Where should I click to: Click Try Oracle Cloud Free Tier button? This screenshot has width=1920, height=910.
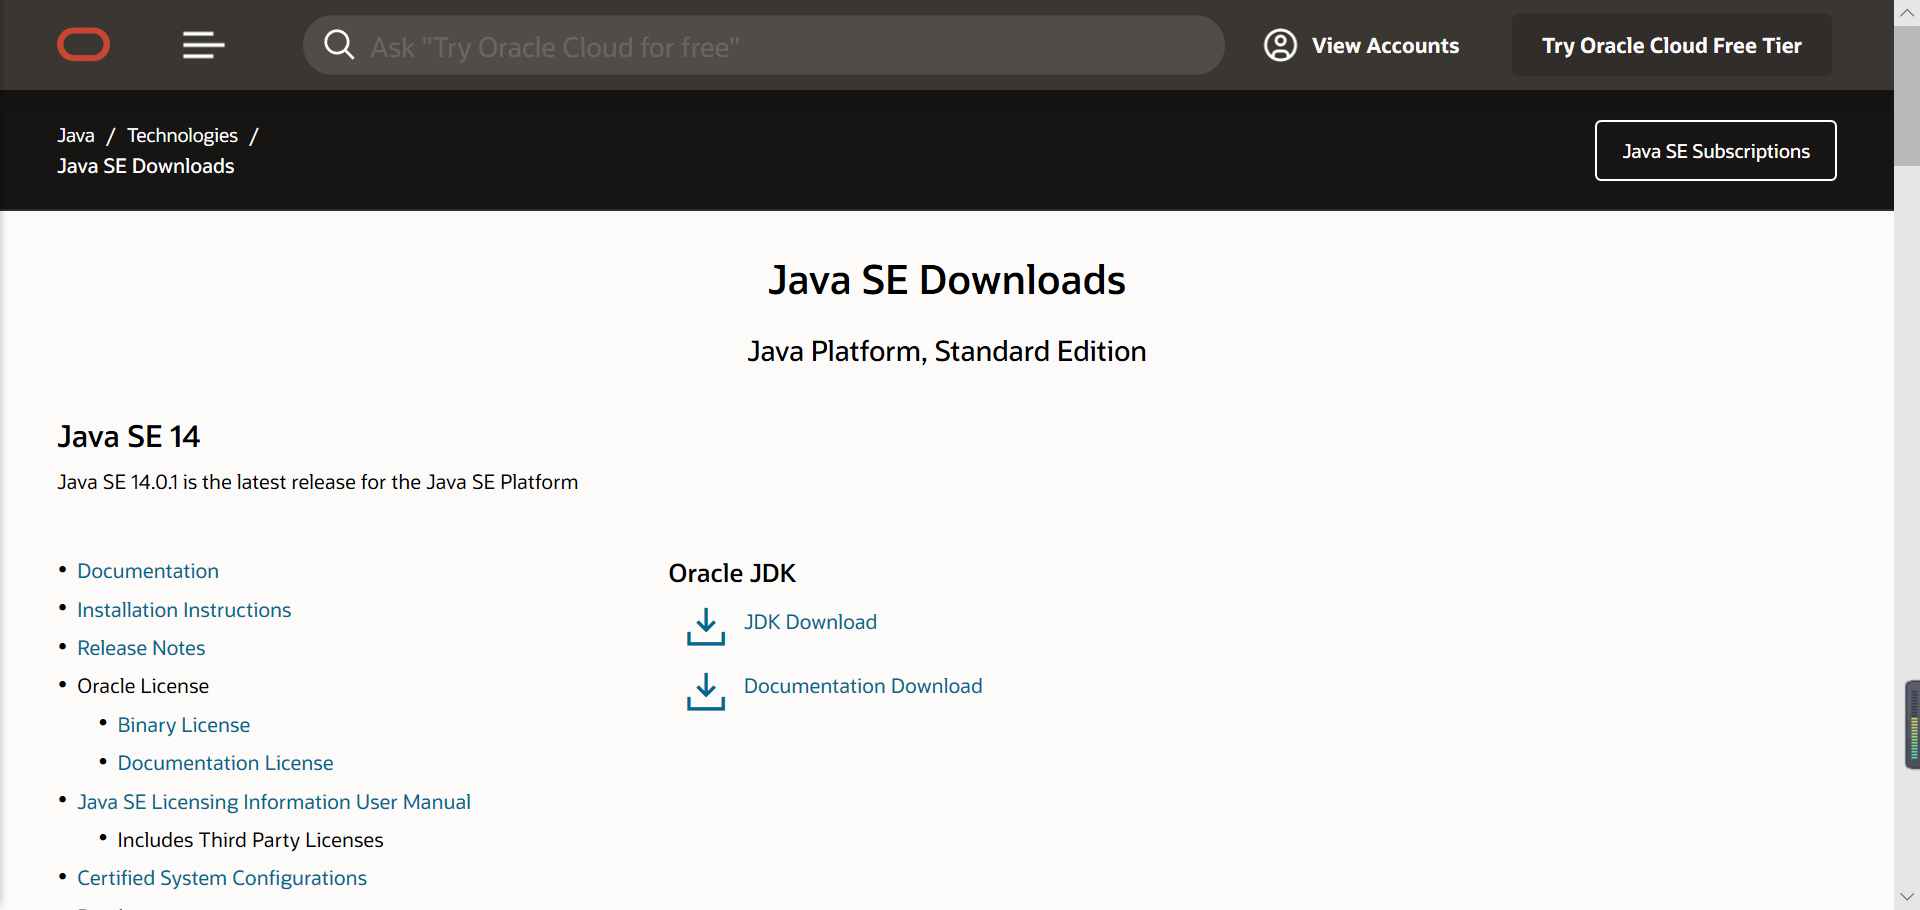point(1672,45)
